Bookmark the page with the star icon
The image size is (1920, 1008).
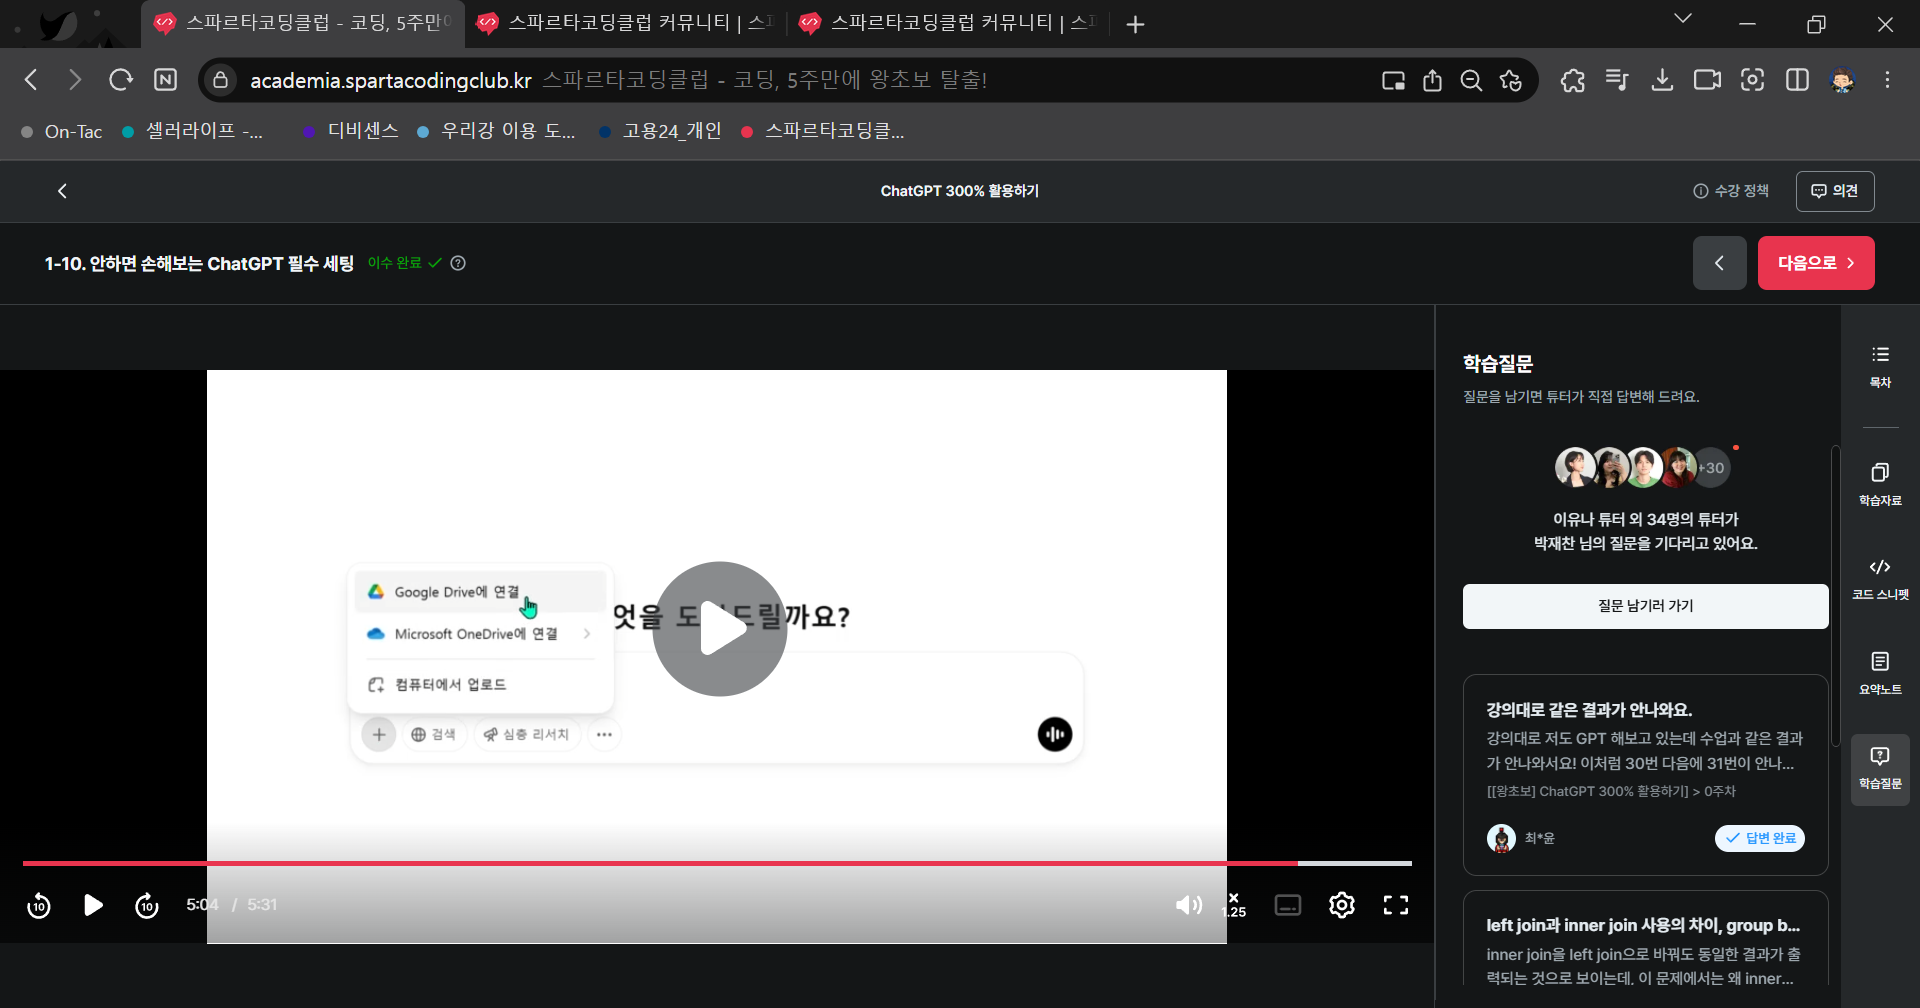pos(1511,81)
